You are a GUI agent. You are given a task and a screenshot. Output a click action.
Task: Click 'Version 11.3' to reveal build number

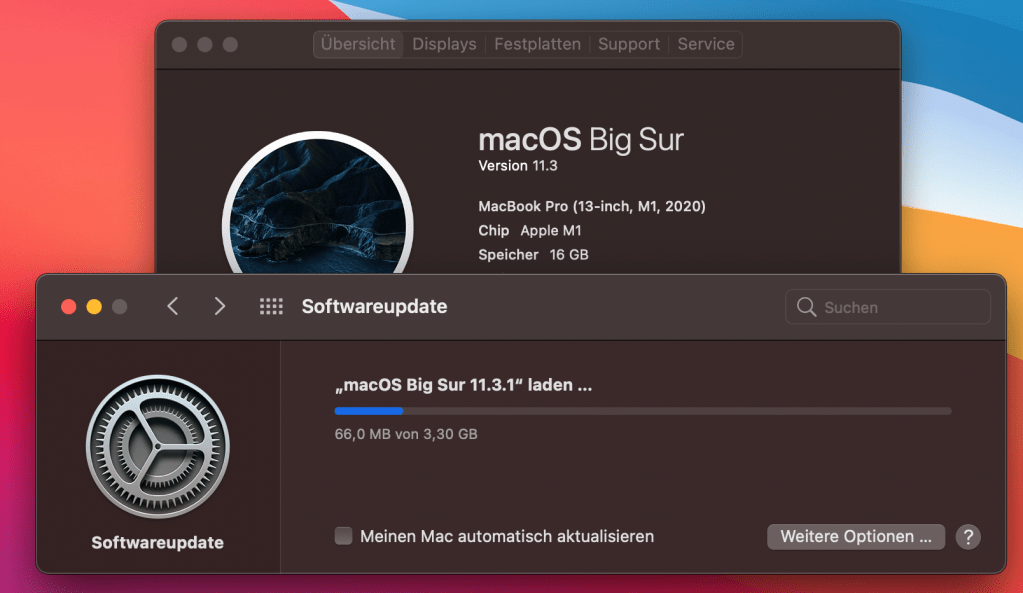(516, 166)
